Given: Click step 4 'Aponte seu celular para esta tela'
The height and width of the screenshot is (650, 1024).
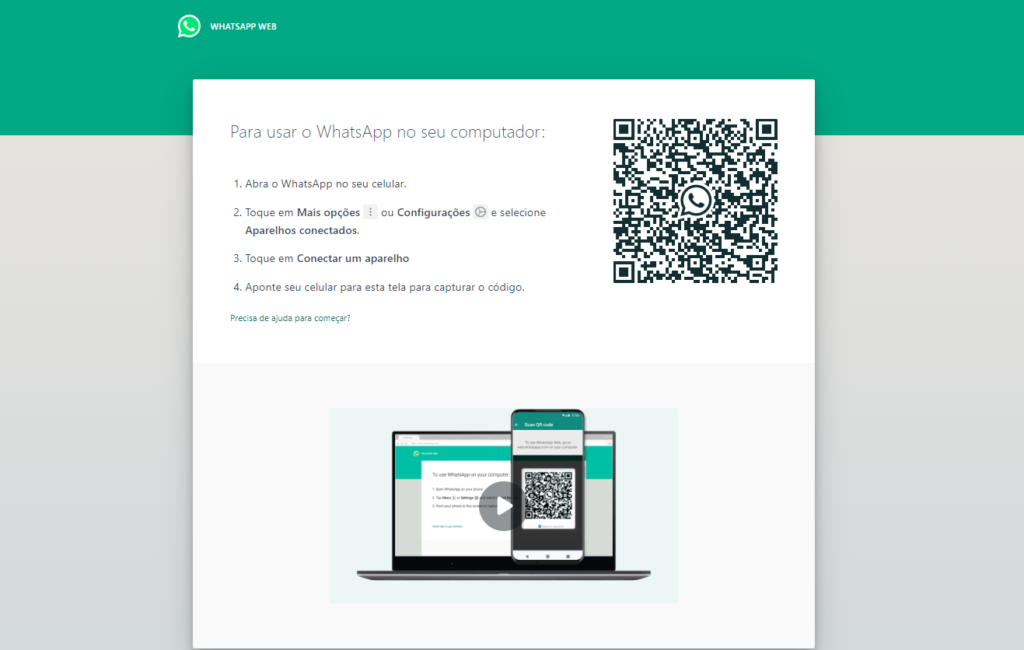Looking at the screenshot, I should pyautogui.click(x=385, y=287).
